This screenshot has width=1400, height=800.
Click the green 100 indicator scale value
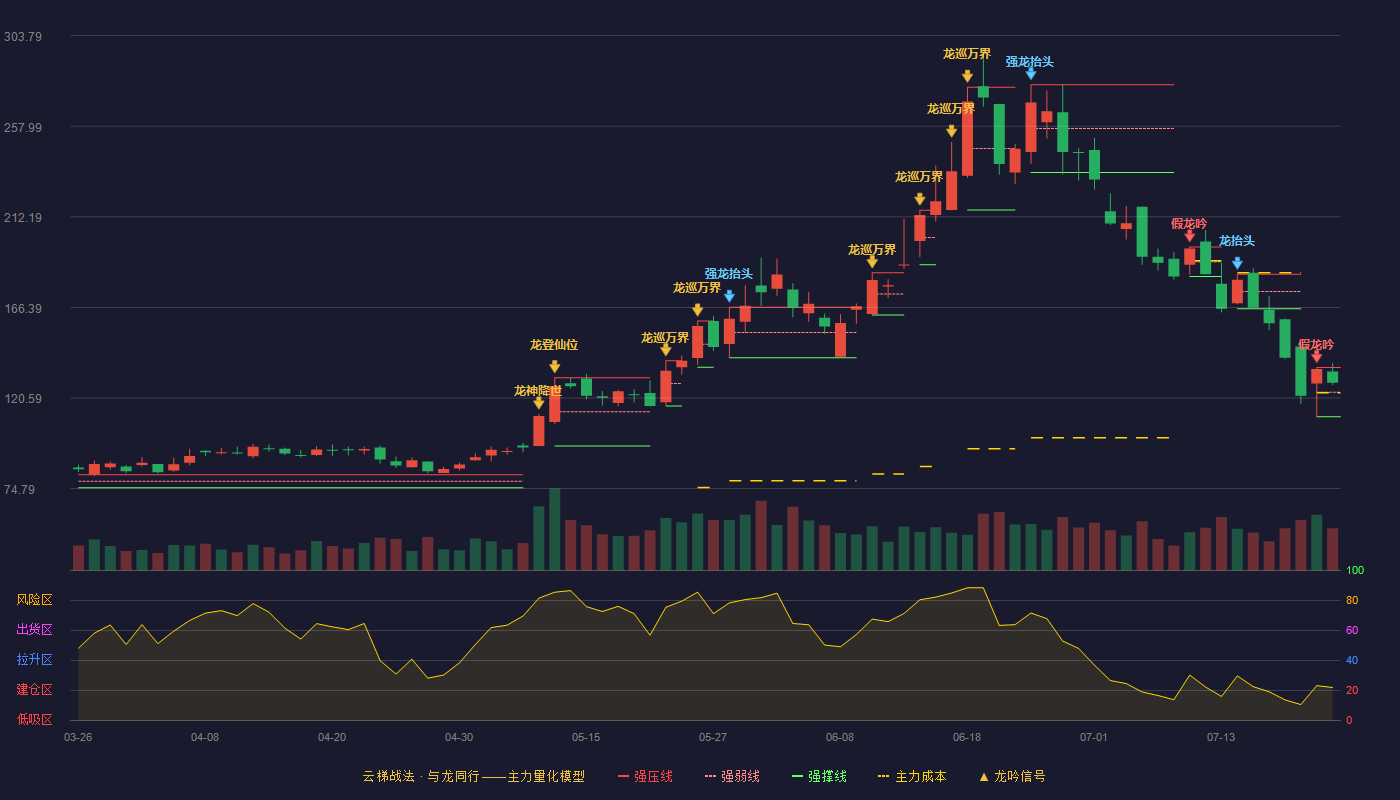1355,571
